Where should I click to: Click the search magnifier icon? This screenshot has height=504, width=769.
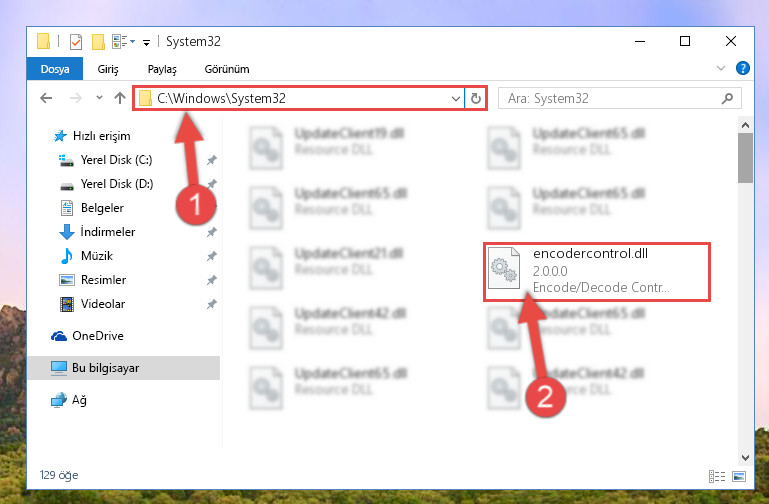click(x=727, y=99)
